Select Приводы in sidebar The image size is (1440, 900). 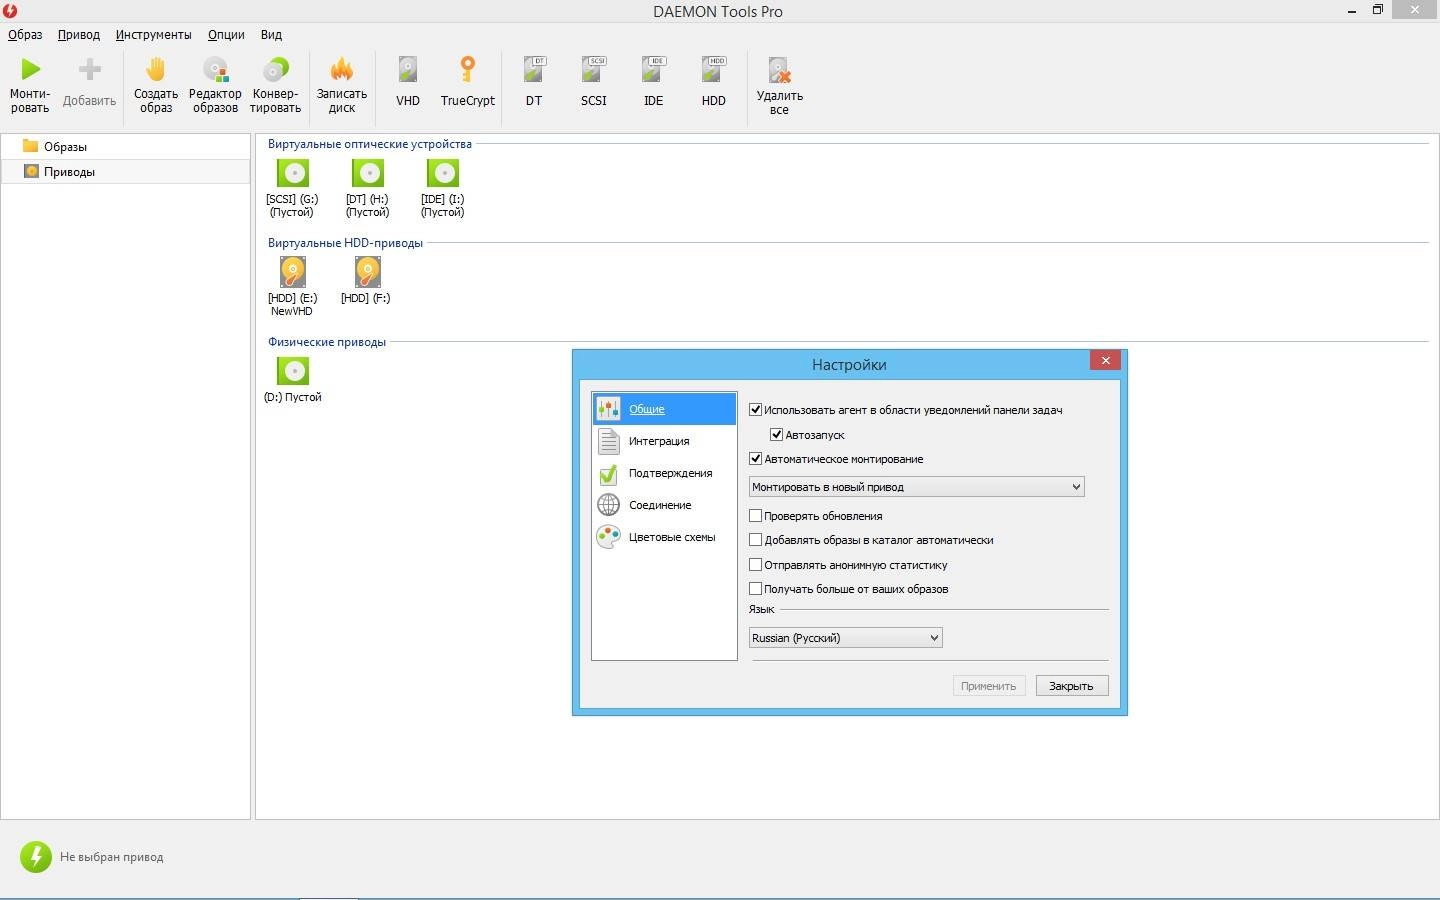[x=125, y=171]
